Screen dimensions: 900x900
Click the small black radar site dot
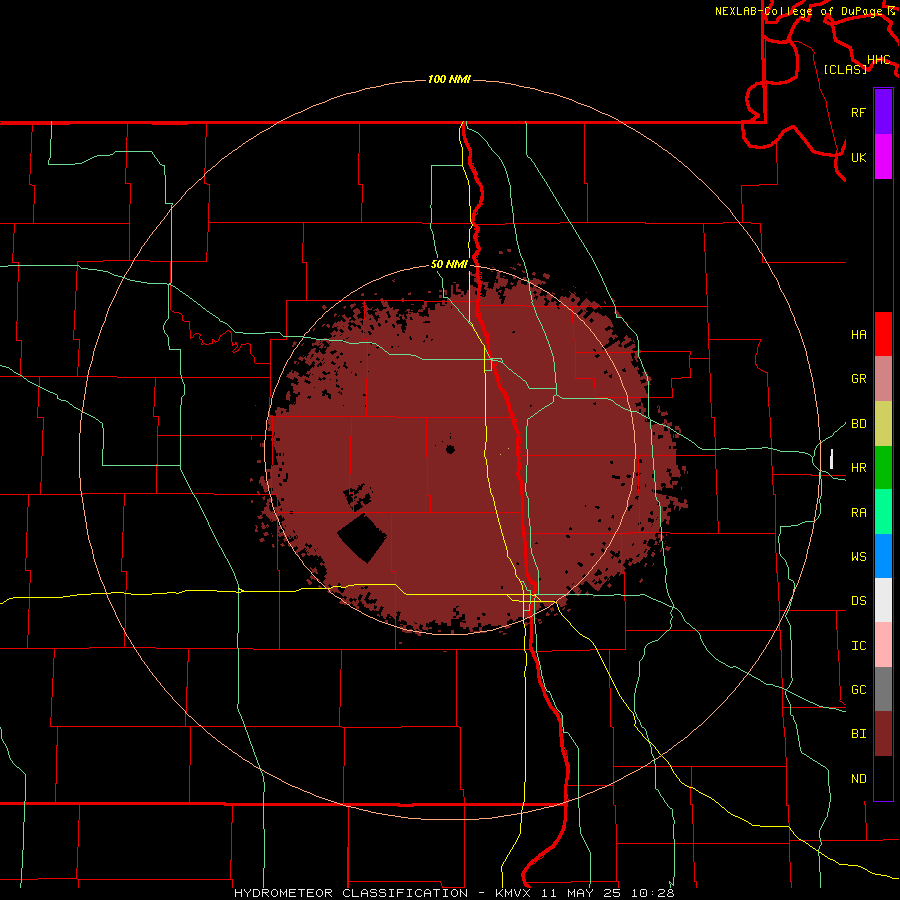[x=451, y=449]
